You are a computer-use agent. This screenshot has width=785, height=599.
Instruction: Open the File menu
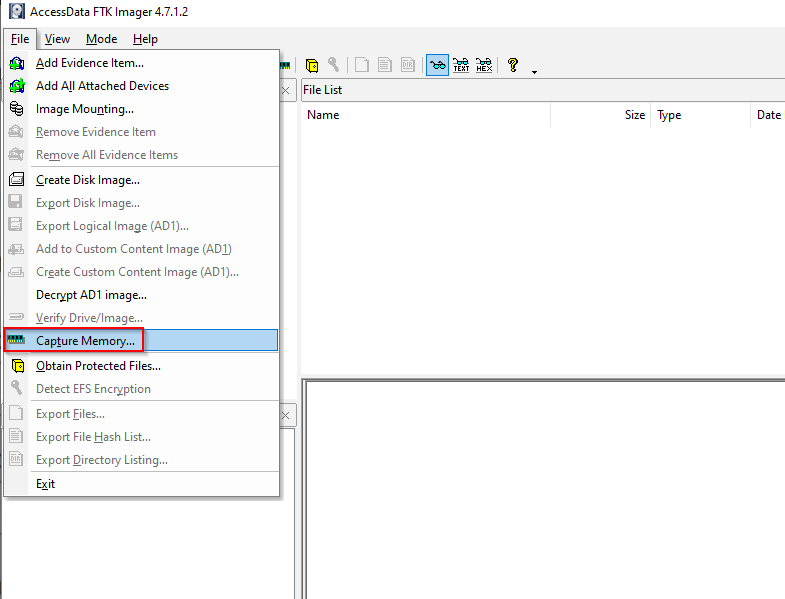coord(20,39)
